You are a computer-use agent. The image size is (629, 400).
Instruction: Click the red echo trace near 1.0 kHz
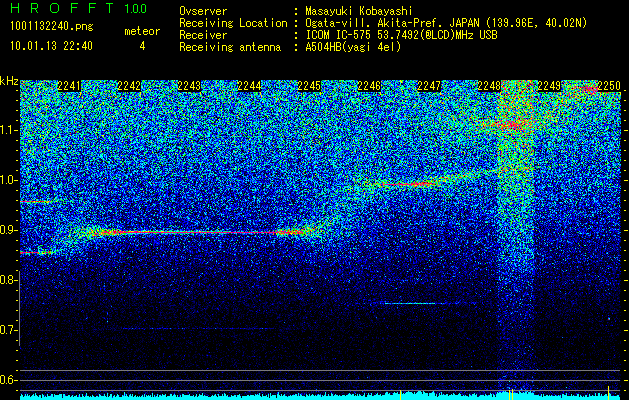(407, 184)
